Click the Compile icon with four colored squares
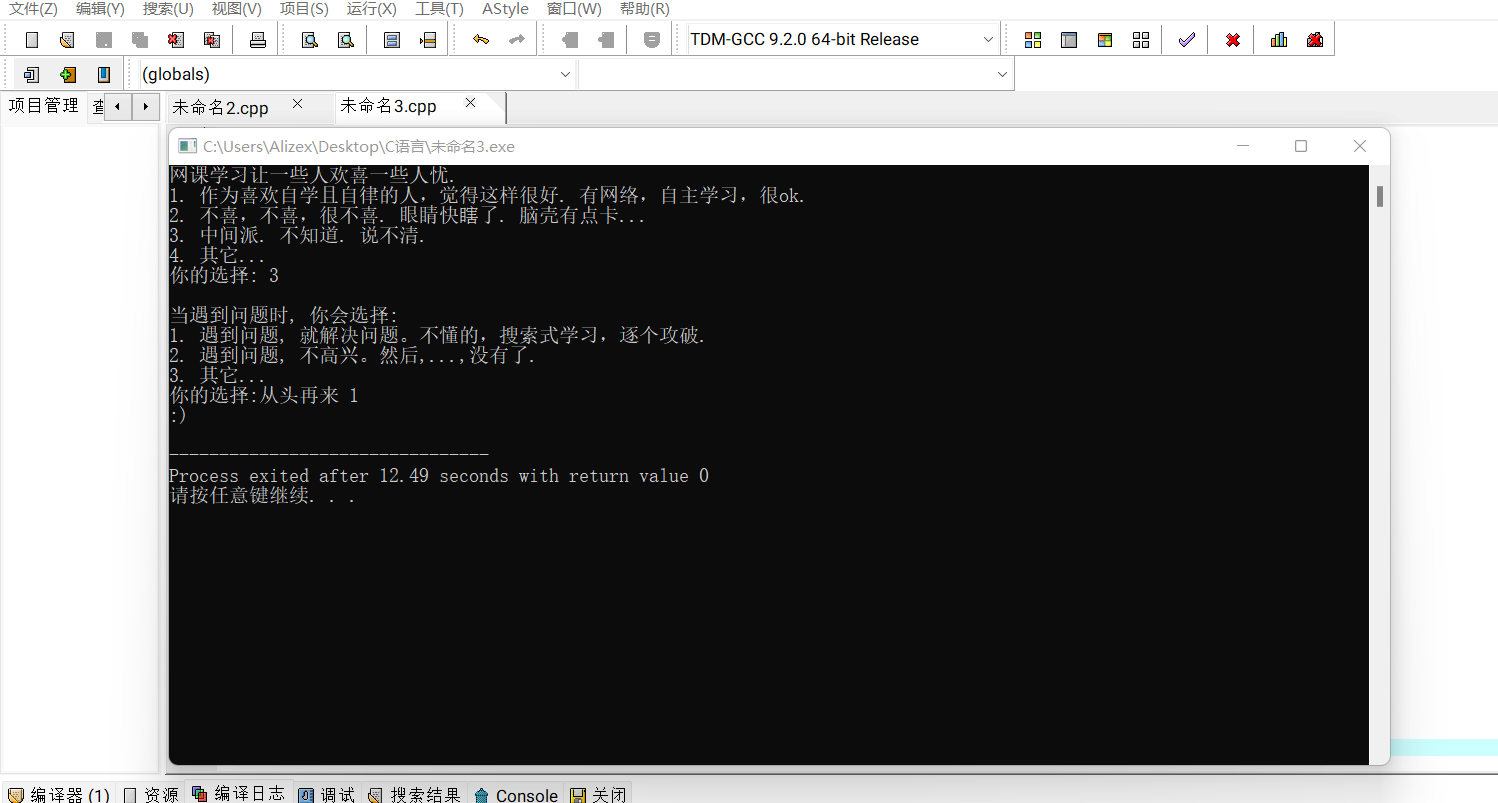 point(1033,40)
